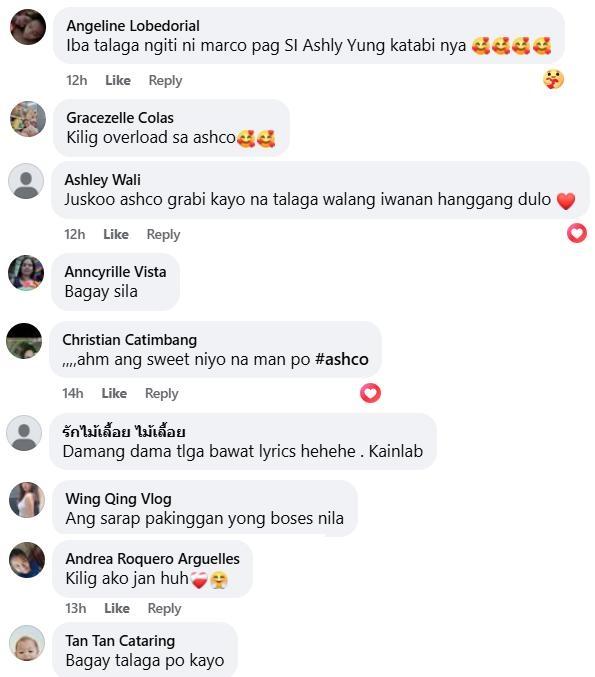Like Ashley Wali's comment

[116, 234]
